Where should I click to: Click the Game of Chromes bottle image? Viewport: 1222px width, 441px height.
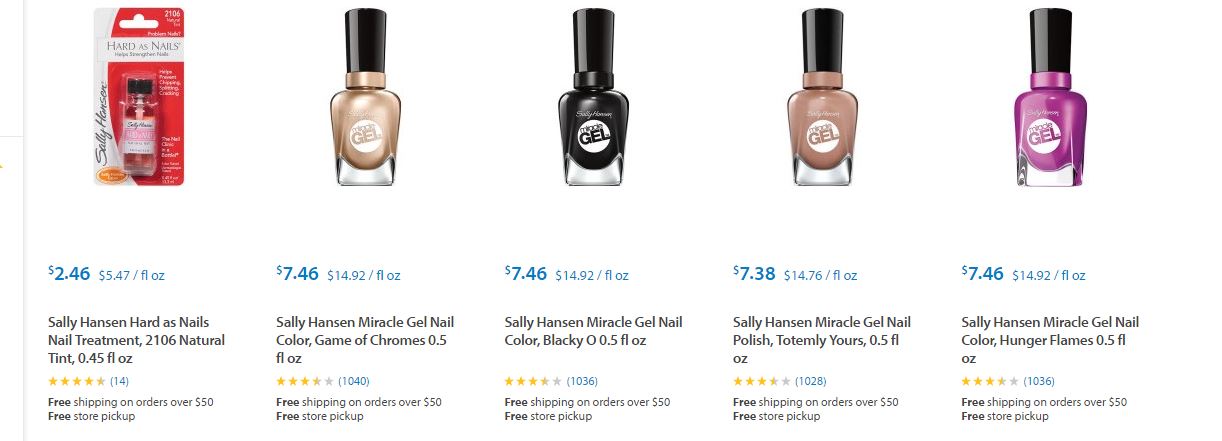coord(364,97)
